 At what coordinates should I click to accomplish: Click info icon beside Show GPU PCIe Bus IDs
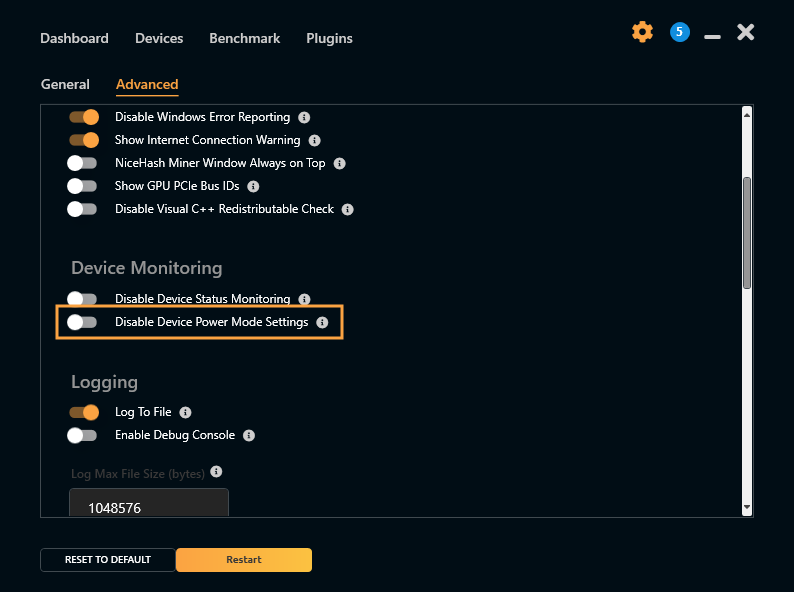[x=253, y=186]
